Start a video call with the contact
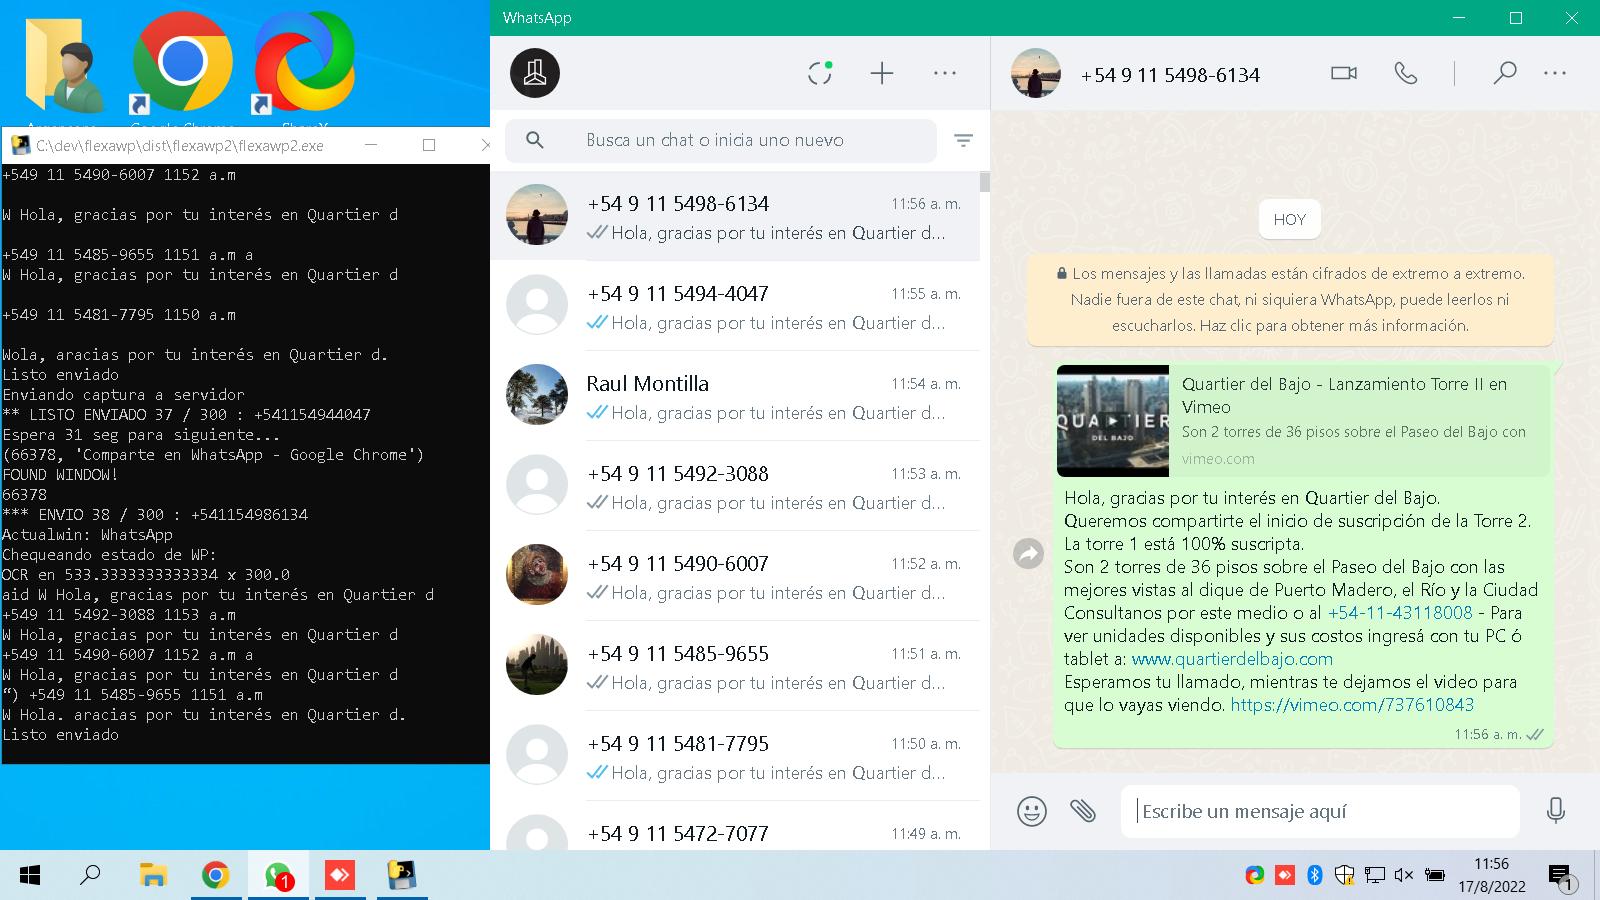 click(1344, 73)
